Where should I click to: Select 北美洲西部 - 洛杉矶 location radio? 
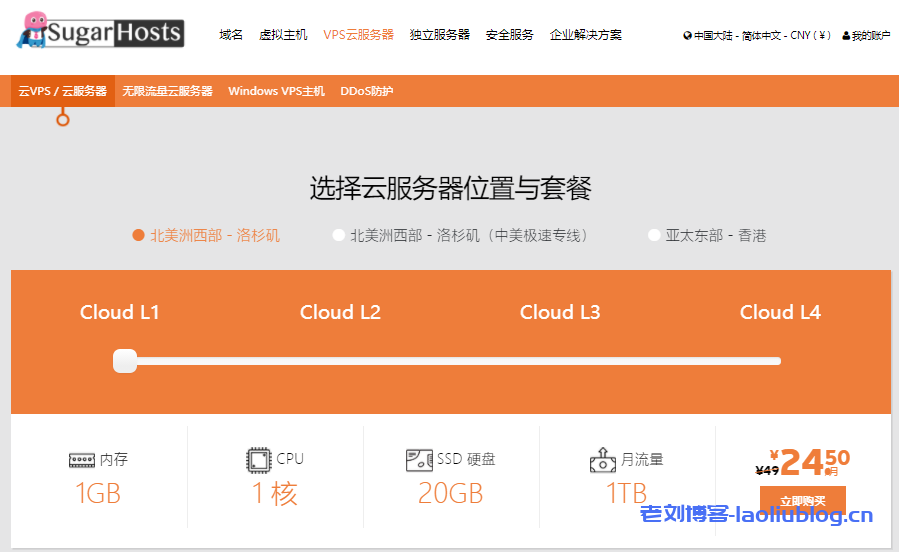click(x=139, y=236)
